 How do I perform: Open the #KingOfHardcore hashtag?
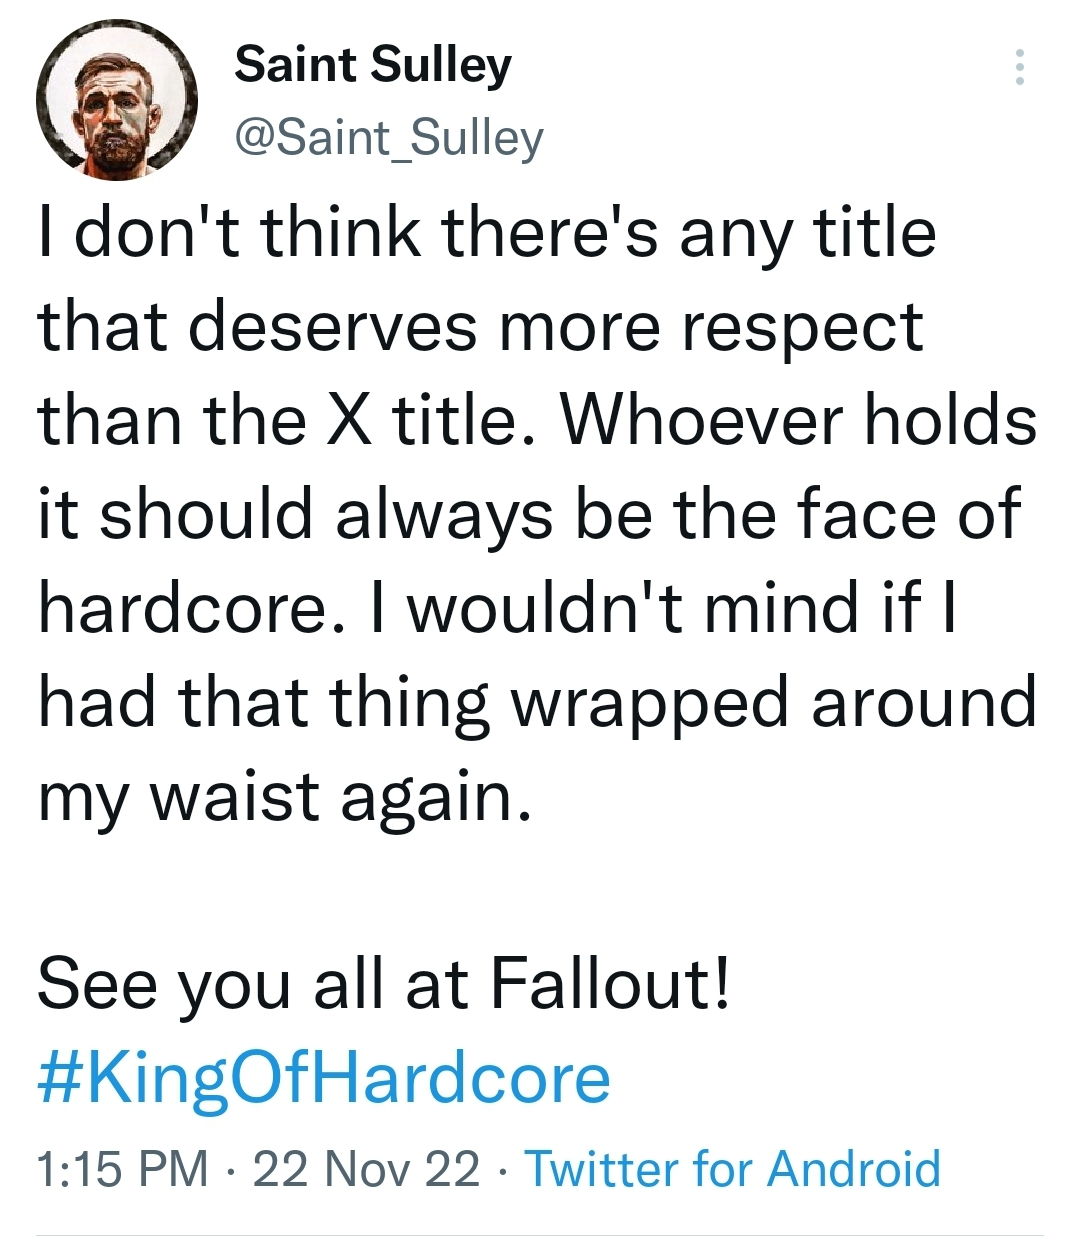tap(324, 1078)
